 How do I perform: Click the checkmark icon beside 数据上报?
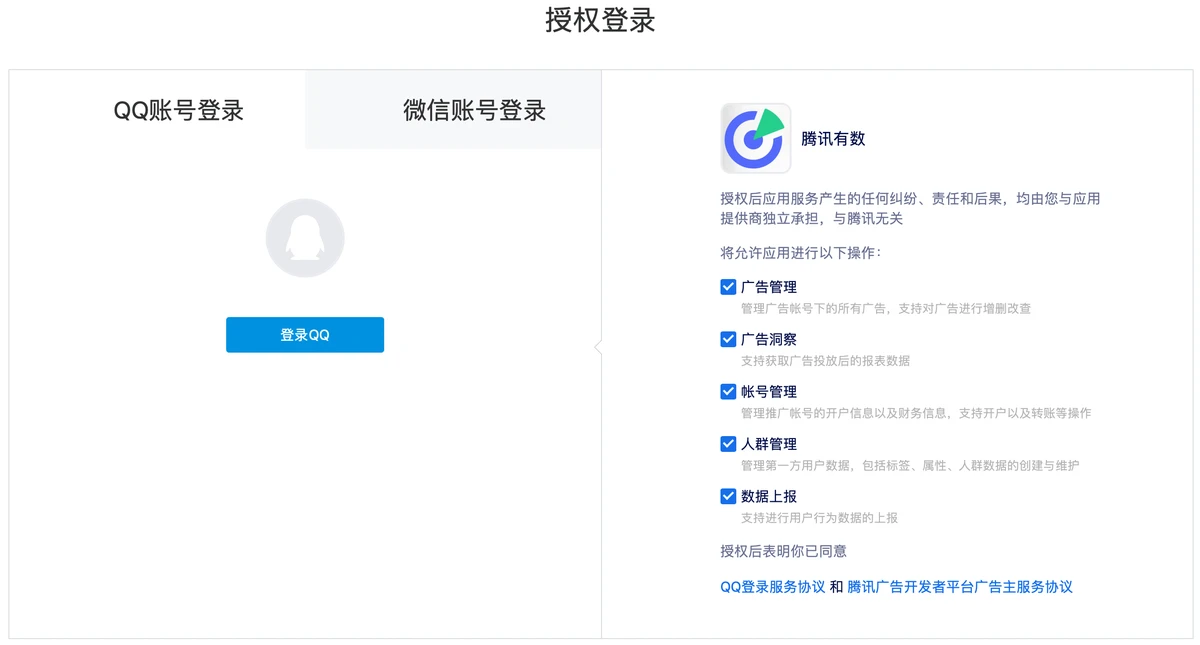[729, 495]
